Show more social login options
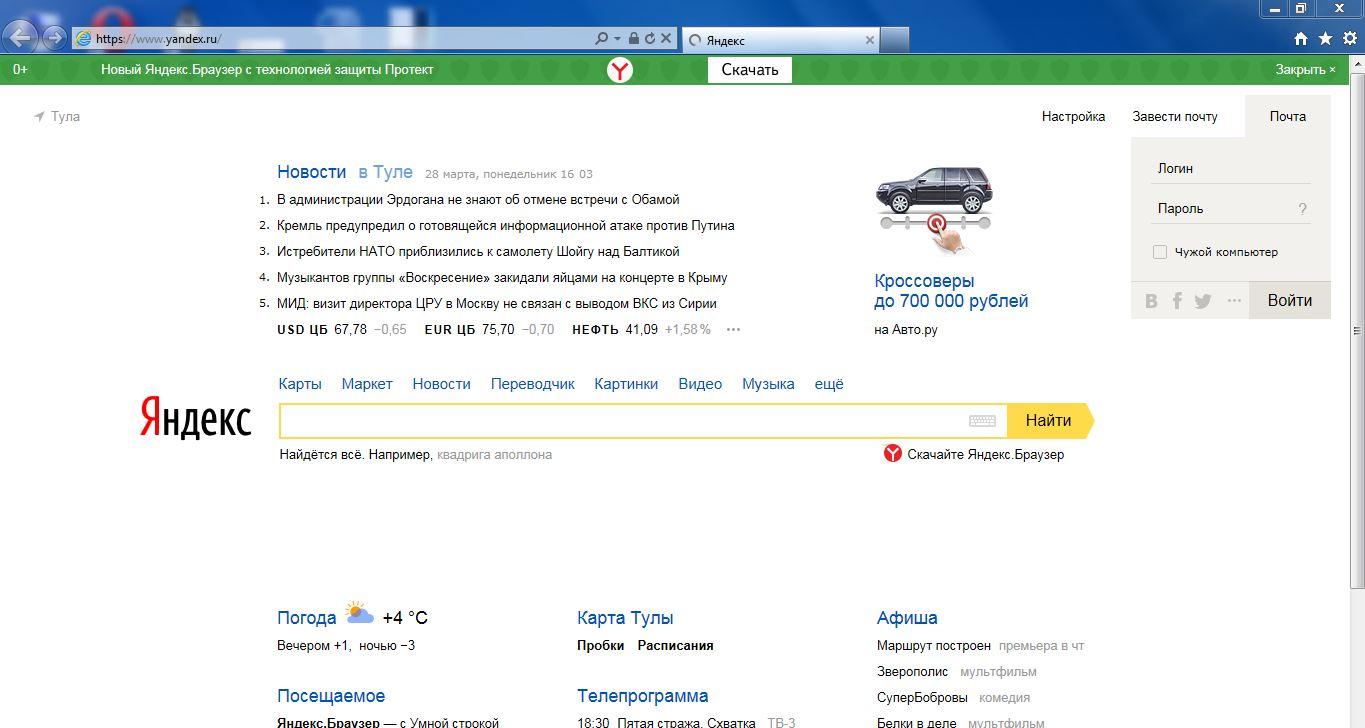Screen dimensions: 1365x728 tap(1233, 301)
